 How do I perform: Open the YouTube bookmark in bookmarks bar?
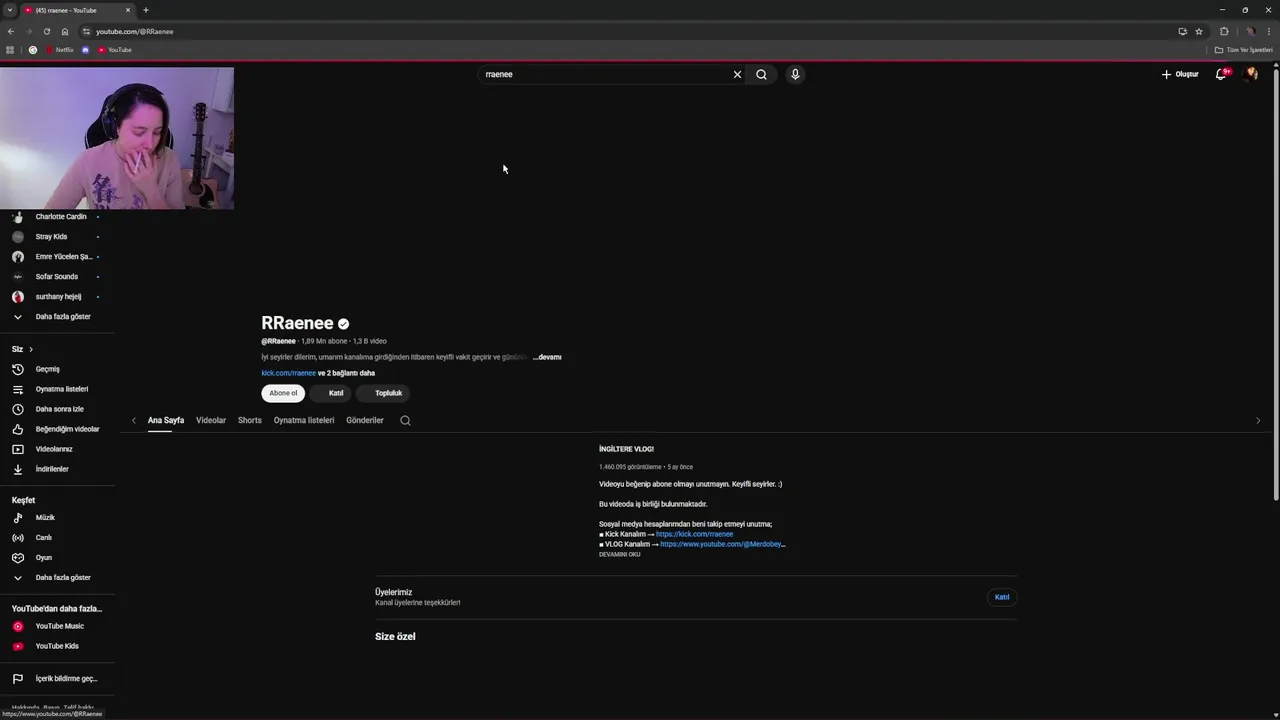(x=115, y=50)
